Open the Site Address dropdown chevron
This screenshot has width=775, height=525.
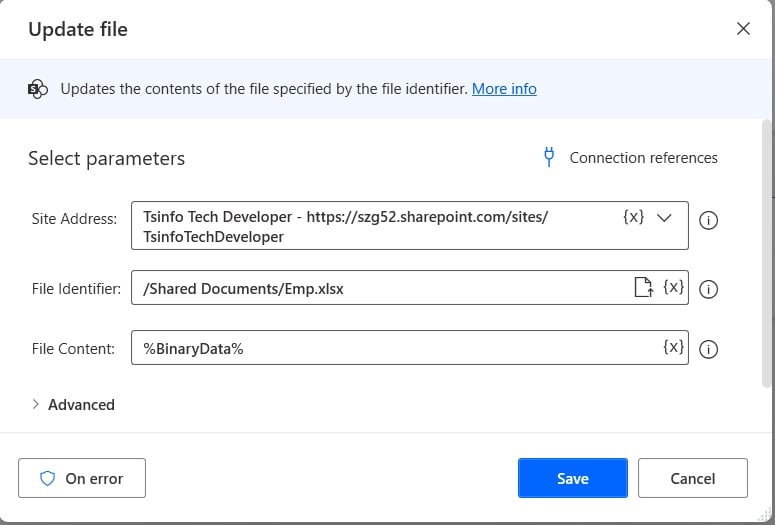click(664, 218)
